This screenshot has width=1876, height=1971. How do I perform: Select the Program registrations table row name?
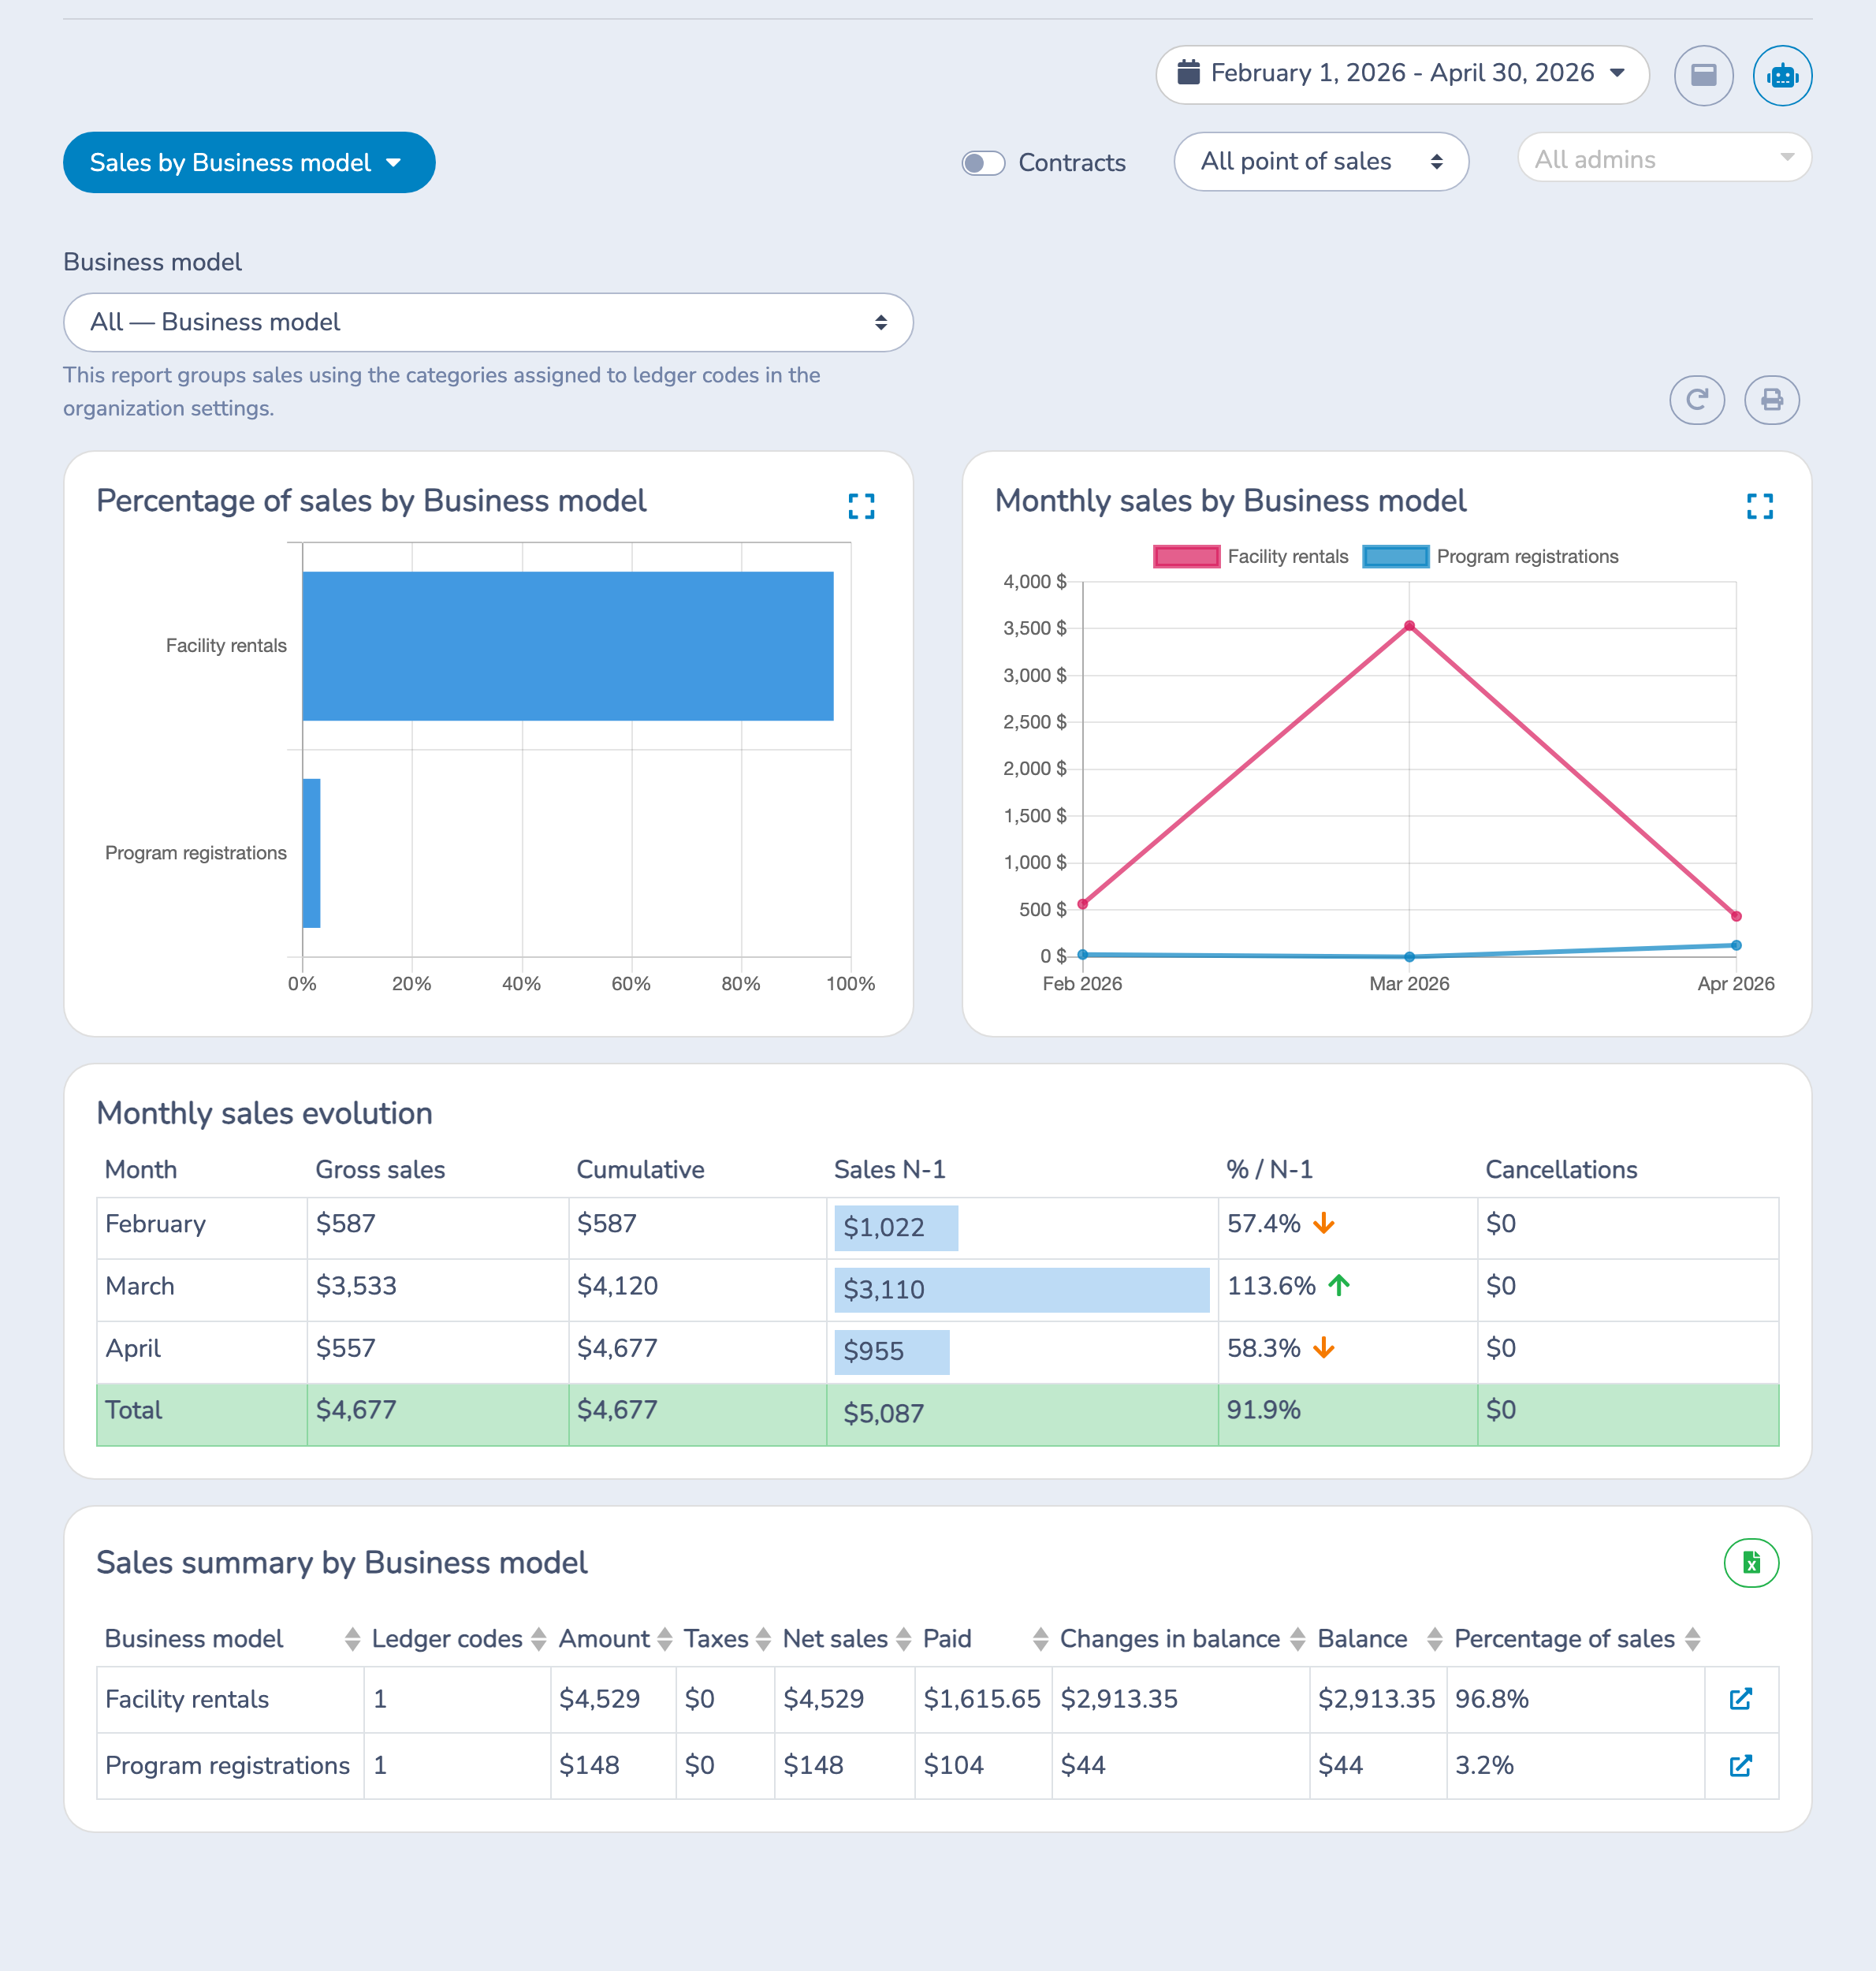(228, 1765)
